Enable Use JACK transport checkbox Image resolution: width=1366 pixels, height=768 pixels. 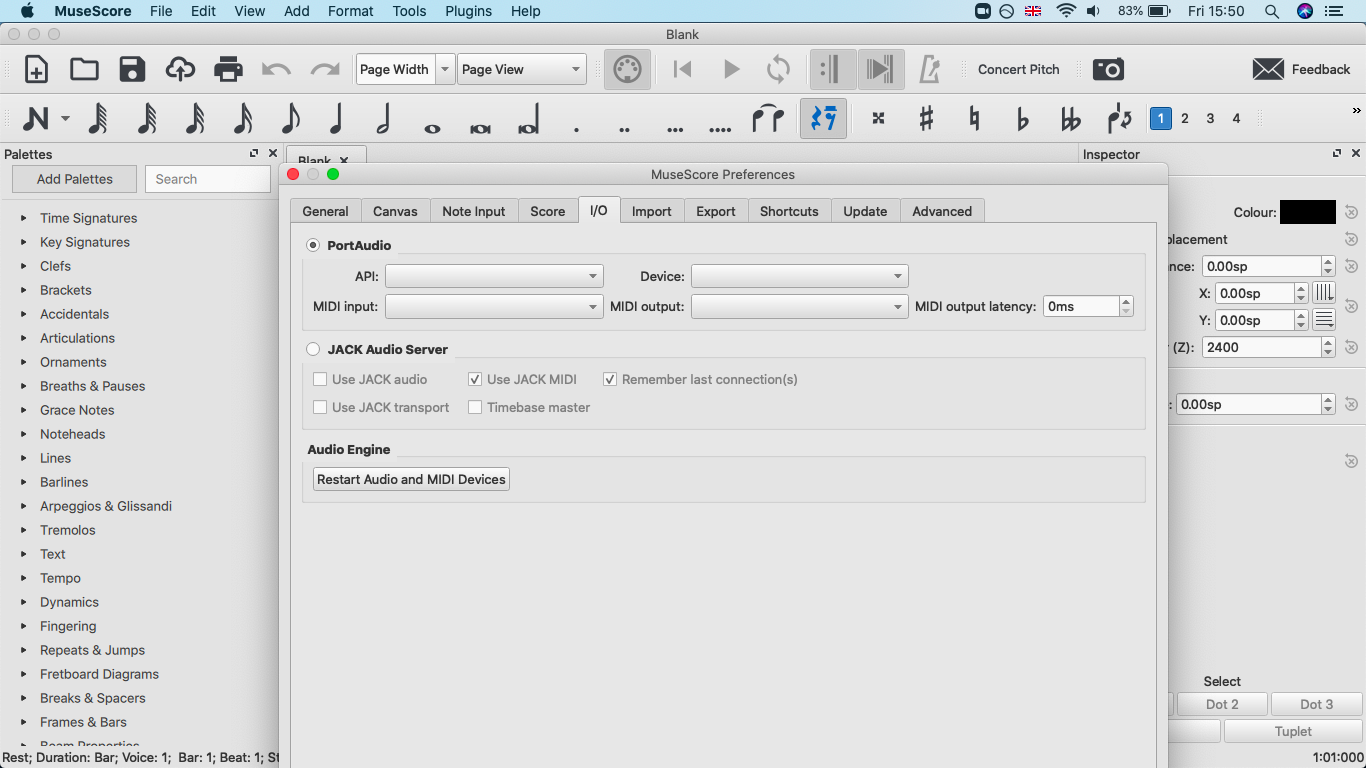click(320, 407)
